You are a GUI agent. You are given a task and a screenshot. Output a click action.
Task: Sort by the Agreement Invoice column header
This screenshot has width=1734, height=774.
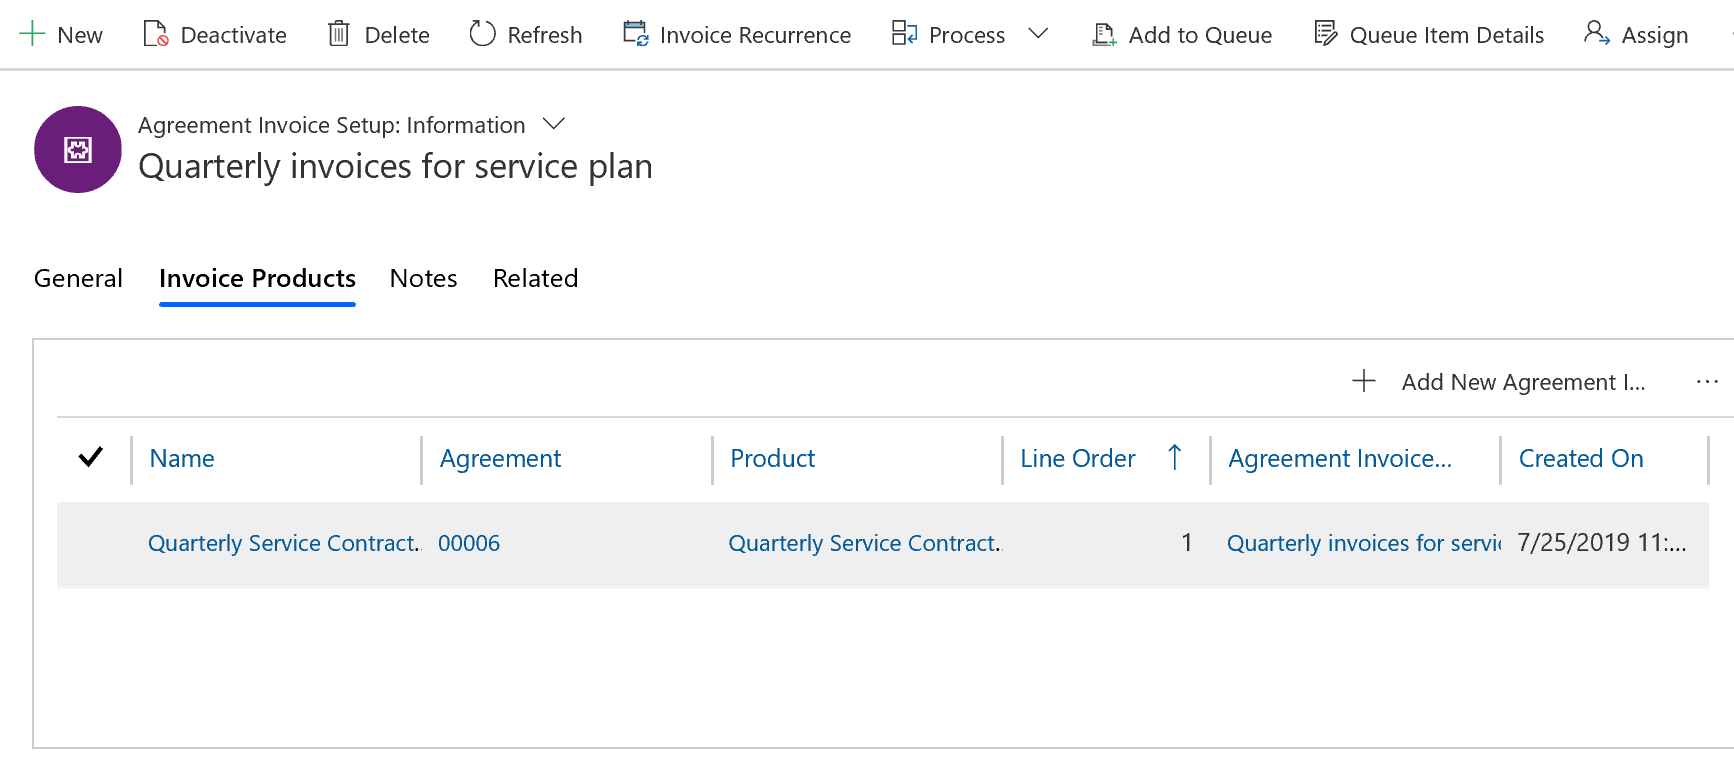(x=1340, y=458)
